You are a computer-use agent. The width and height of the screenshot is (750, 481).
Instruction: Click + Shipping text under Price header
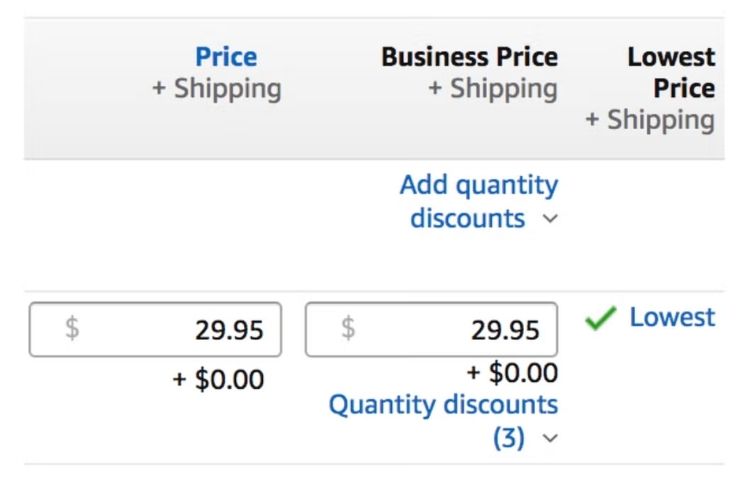coord(217,89)
